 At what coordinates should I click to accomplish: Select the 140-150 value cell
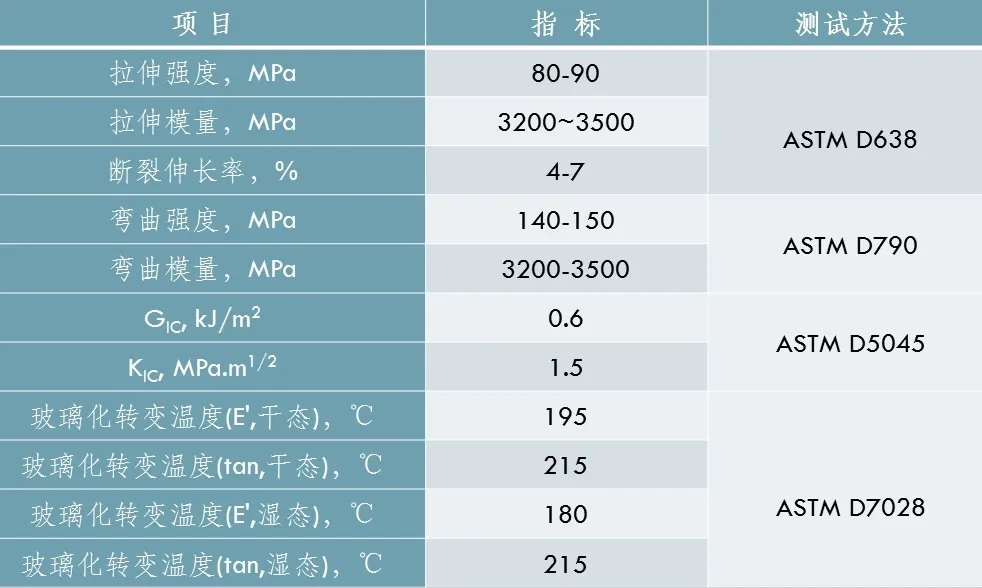pos(566,220)
